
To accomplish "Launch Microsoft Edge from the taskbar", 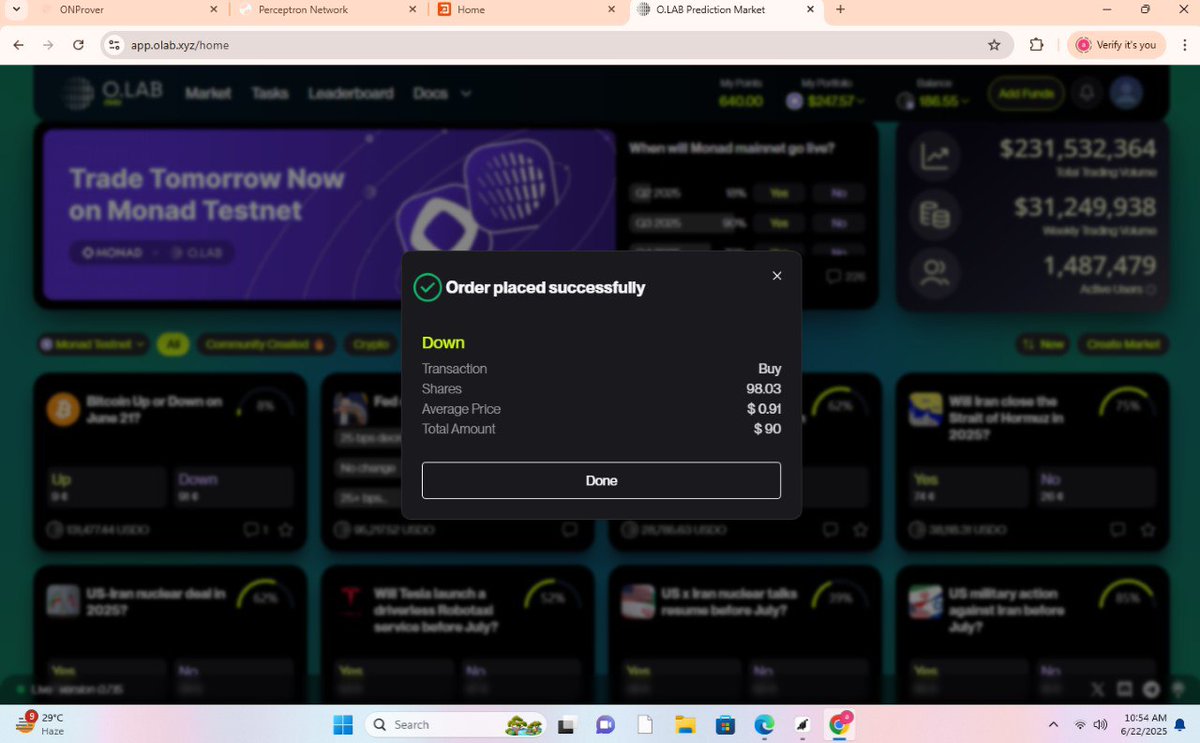I will (x=763, y=724).
